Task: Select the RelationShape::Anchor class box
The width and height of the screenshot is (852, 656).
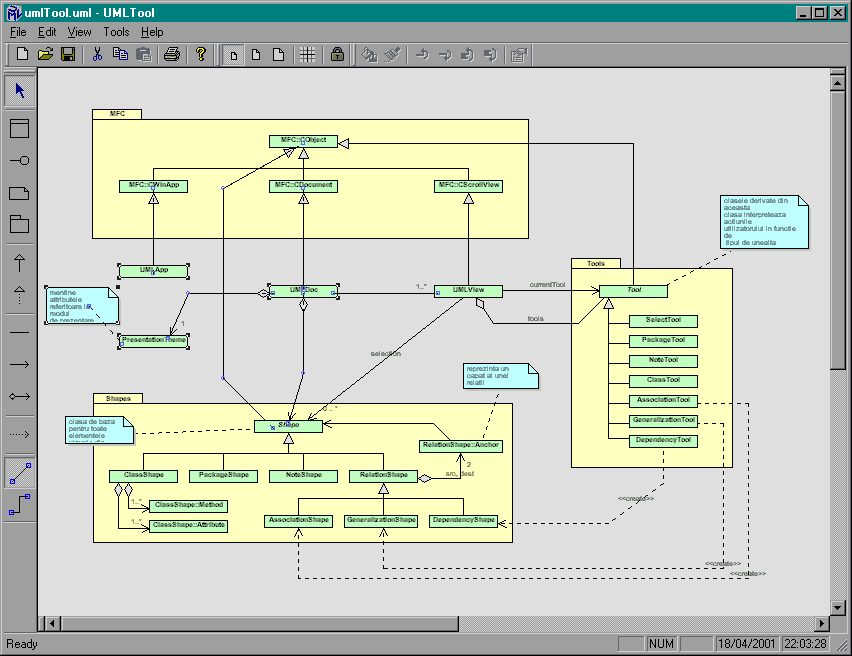Action: coord(461,446)
